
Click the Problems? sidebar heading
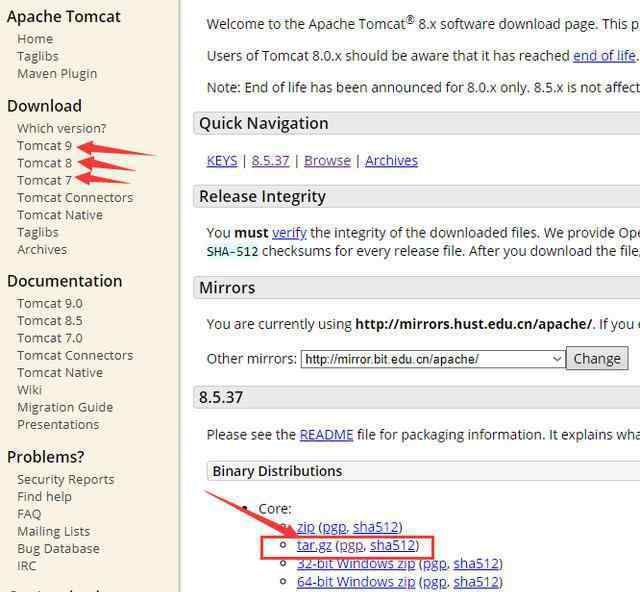(x=46, y=457)
